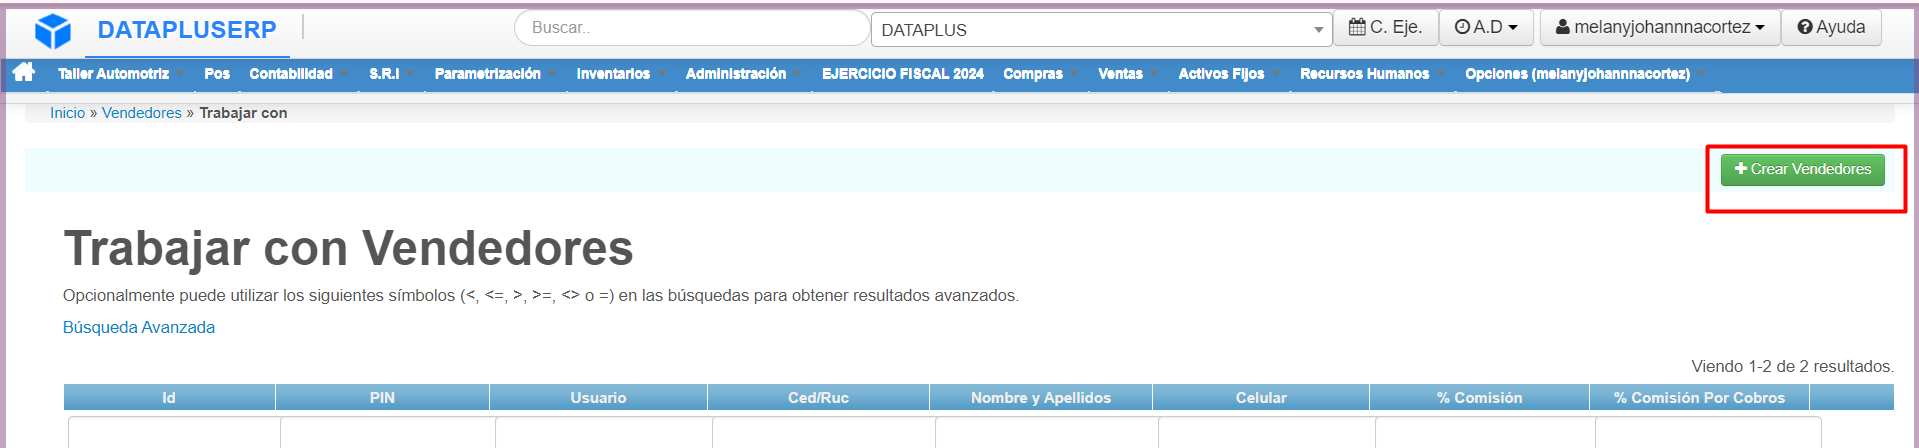This screenshot has height=448, width=1919.
Task: Click the Usuario filter input field
Action: point(604,433)
